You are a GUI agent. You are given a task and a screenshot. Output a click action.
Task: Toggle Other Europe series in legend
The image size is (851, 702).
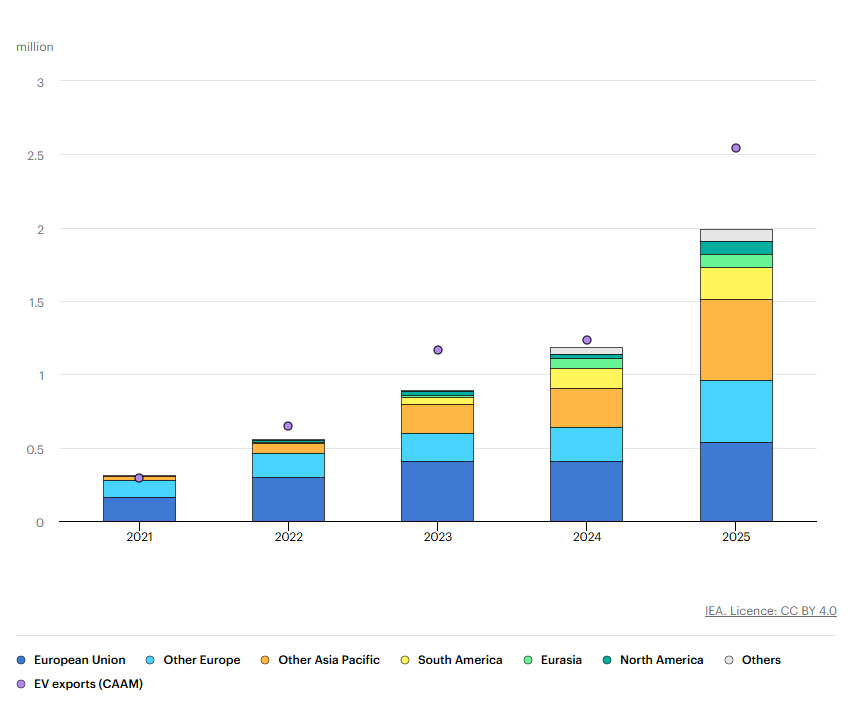(x=193, y=660)
